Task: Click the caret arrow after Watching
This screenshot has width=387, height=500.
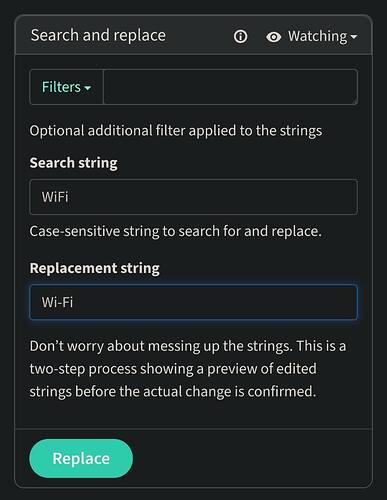Action: pos(354,37)
